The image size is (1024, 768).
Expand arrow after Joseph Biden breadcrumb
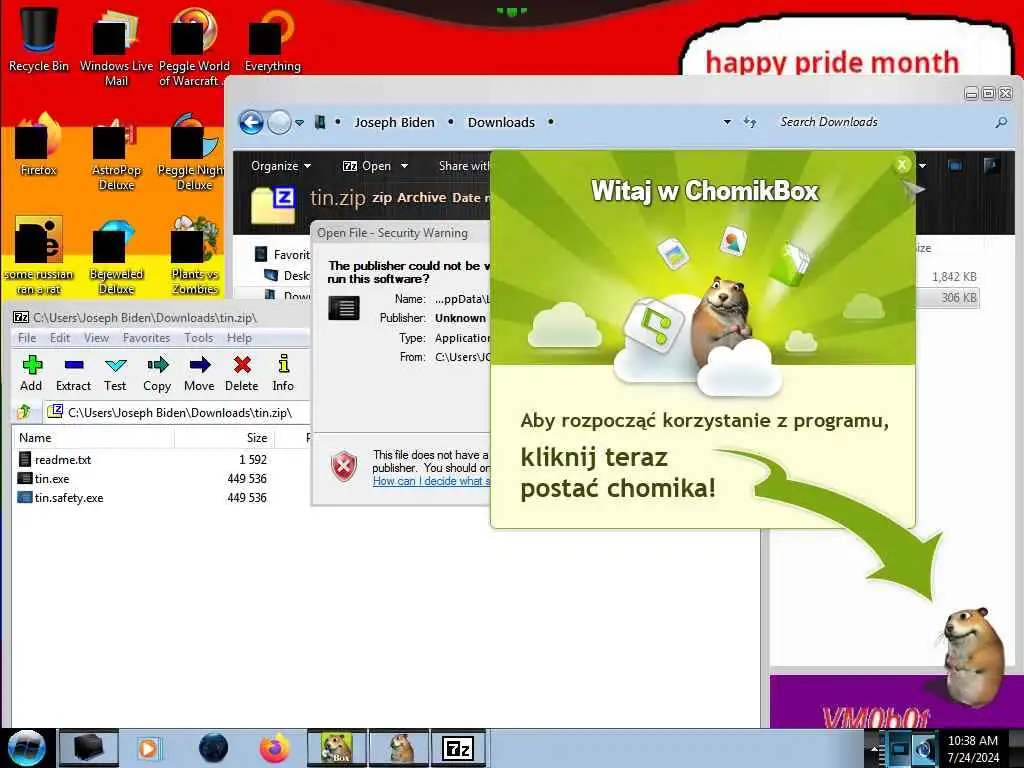tap(451, 122)
